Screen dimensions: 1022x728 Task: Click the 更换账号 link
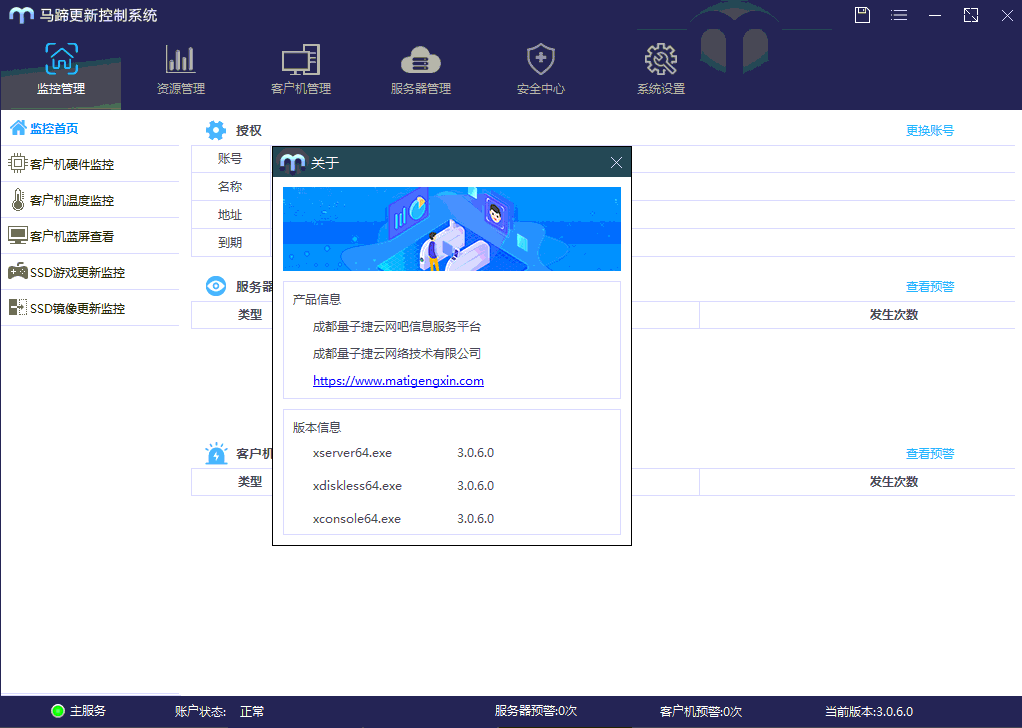[x=929, y=130]
